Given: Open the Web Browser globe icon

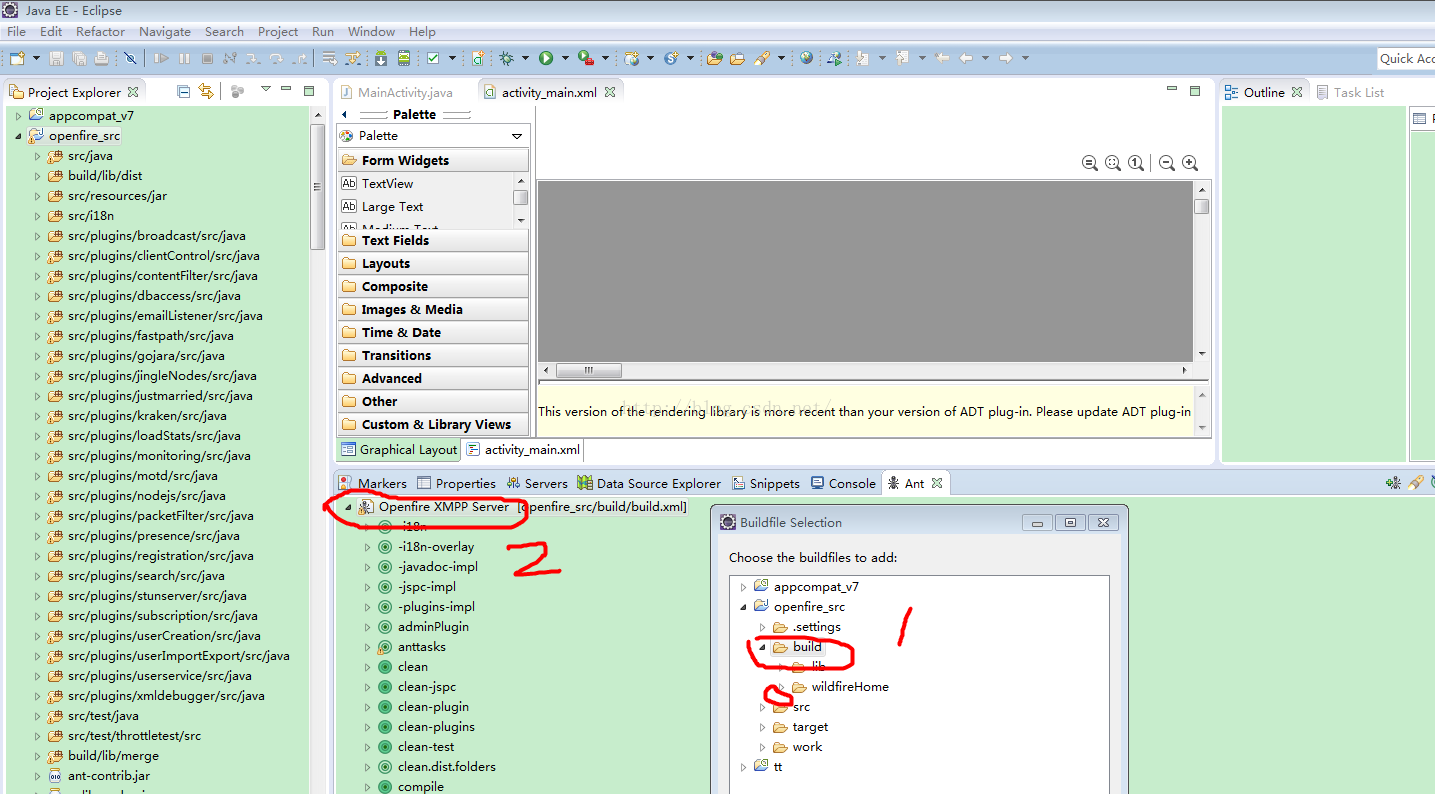Looking at the screenshot, I should click(807, 58).
